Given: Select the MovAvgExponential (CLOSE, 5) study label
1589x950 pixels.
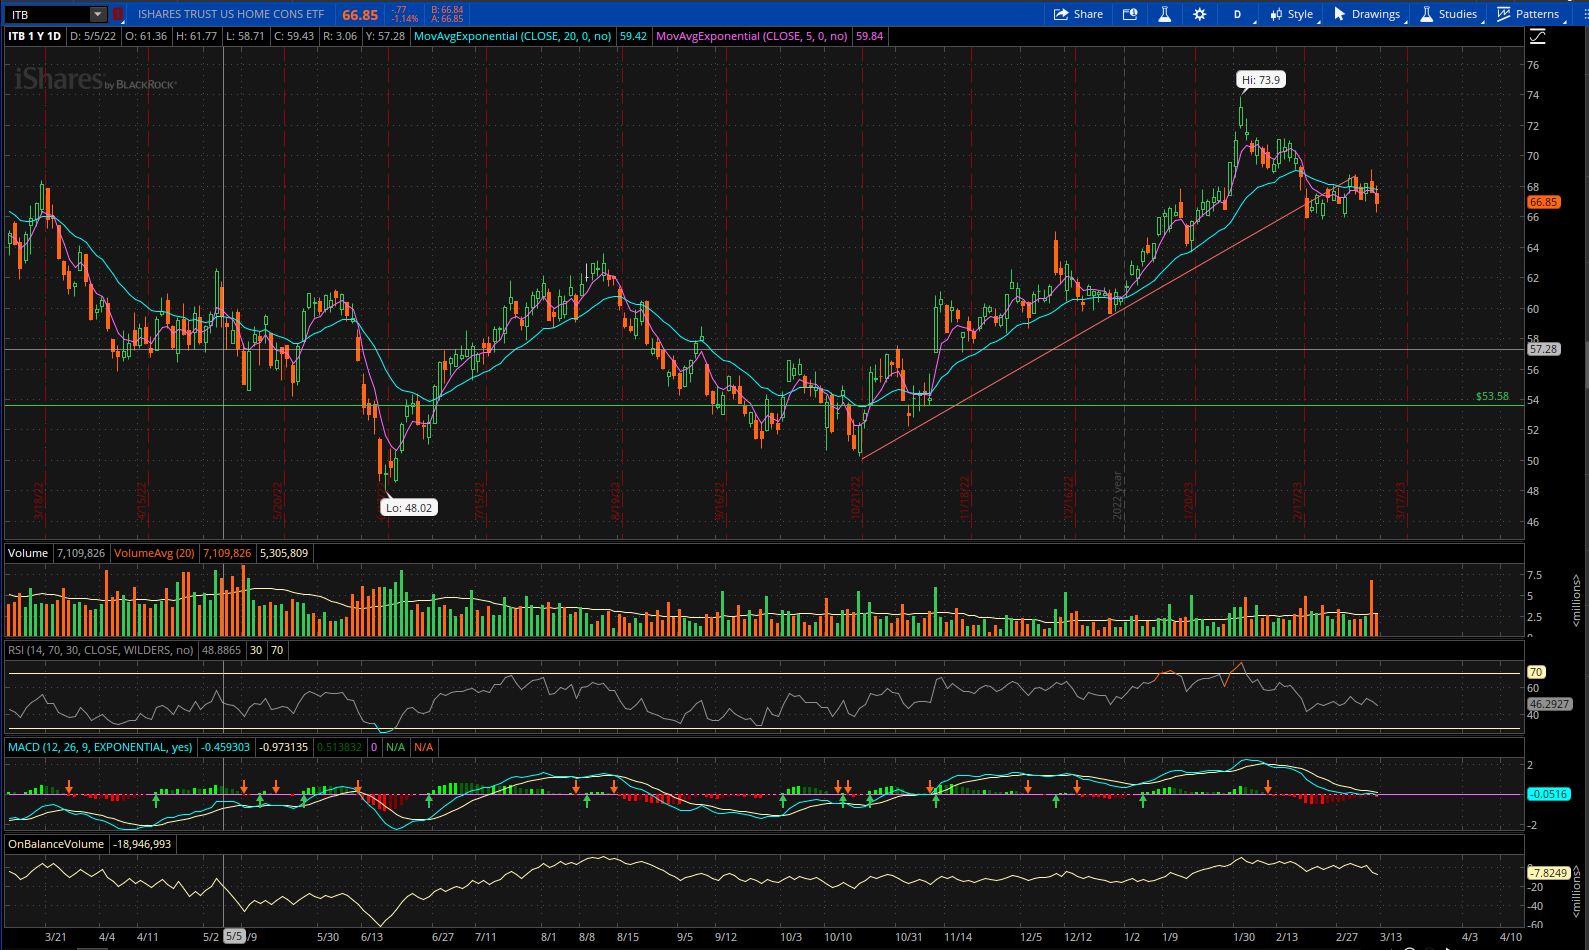Looking at the screenshot, I should pyautogui.click(x=752, y=36).
